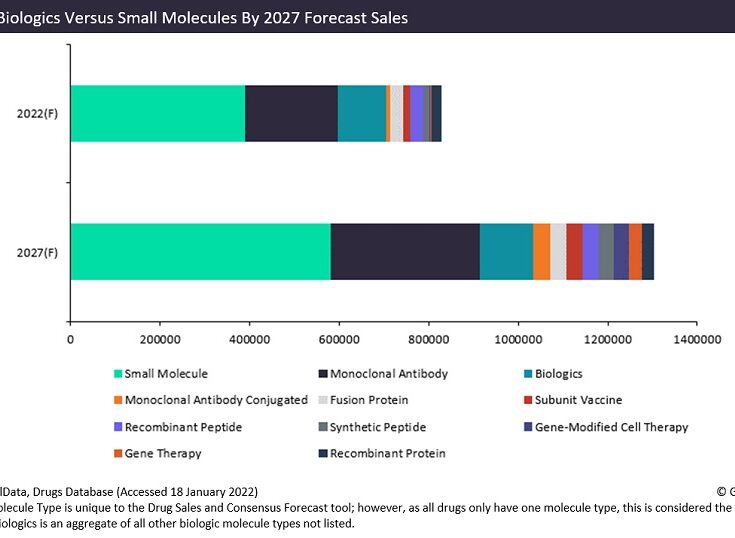
Task: Click the Recombinant Peptide legend swatch
Action: click(x=117, y=427)
